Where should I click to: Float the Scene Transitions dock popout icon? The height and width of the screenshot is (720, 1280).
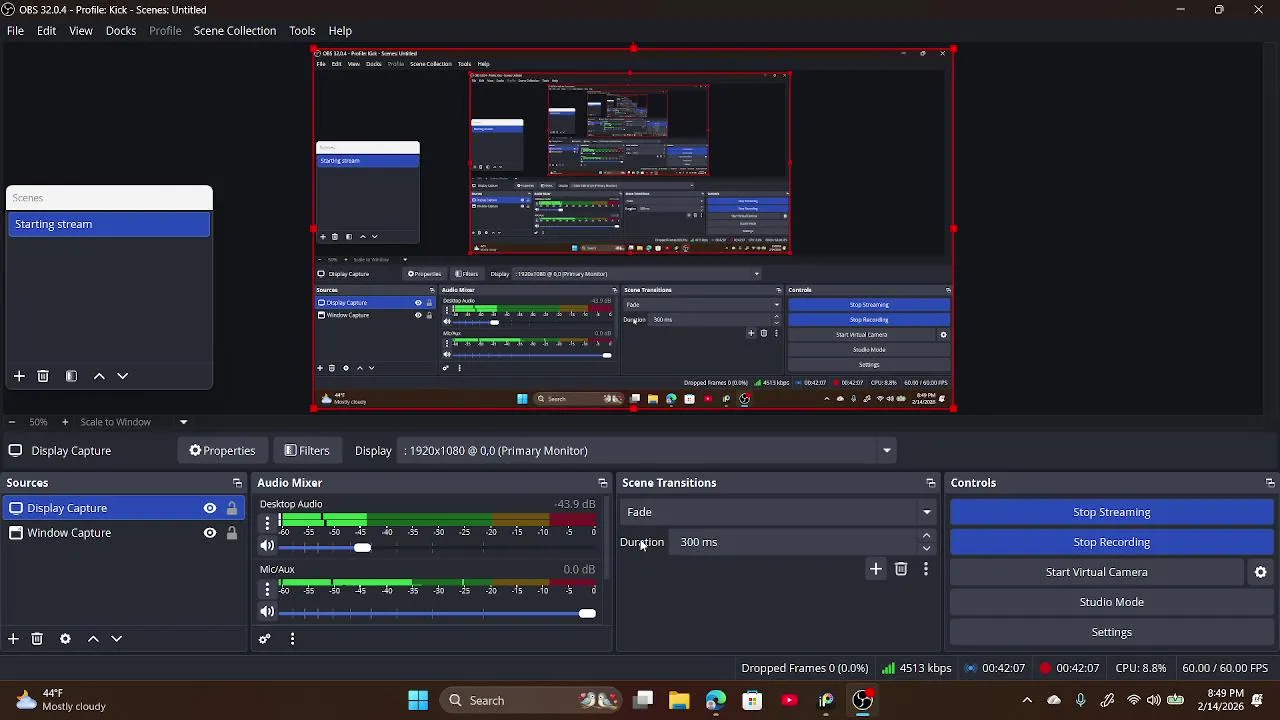[931, 483]
